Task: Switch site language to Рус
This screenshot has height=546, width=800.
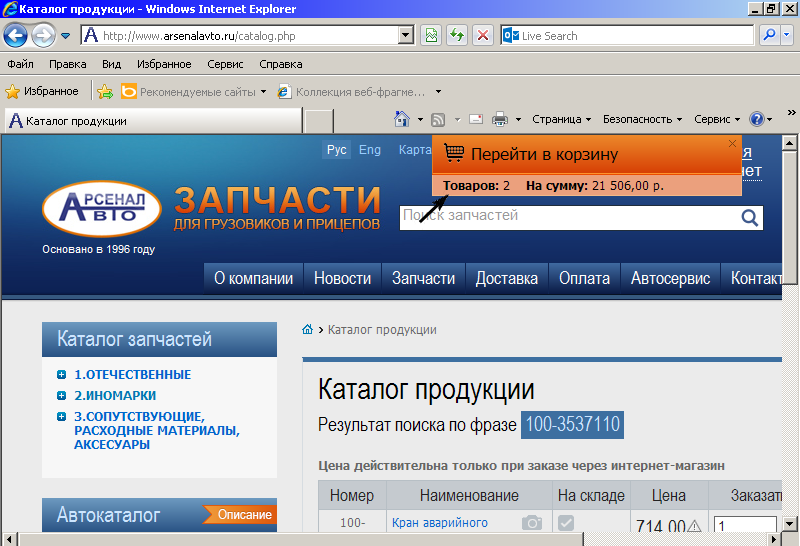Action: coord(336,150)
